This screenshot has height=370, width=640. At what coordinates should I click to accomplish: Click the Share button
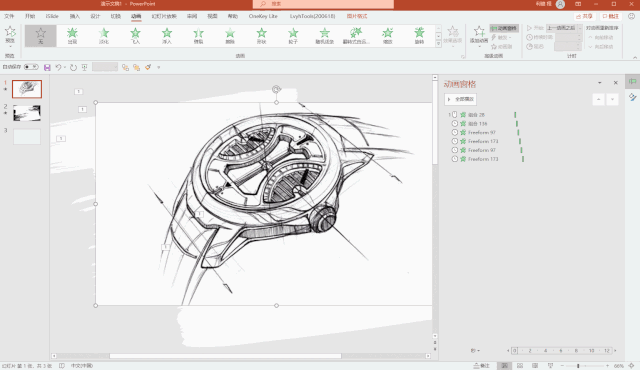584,16
